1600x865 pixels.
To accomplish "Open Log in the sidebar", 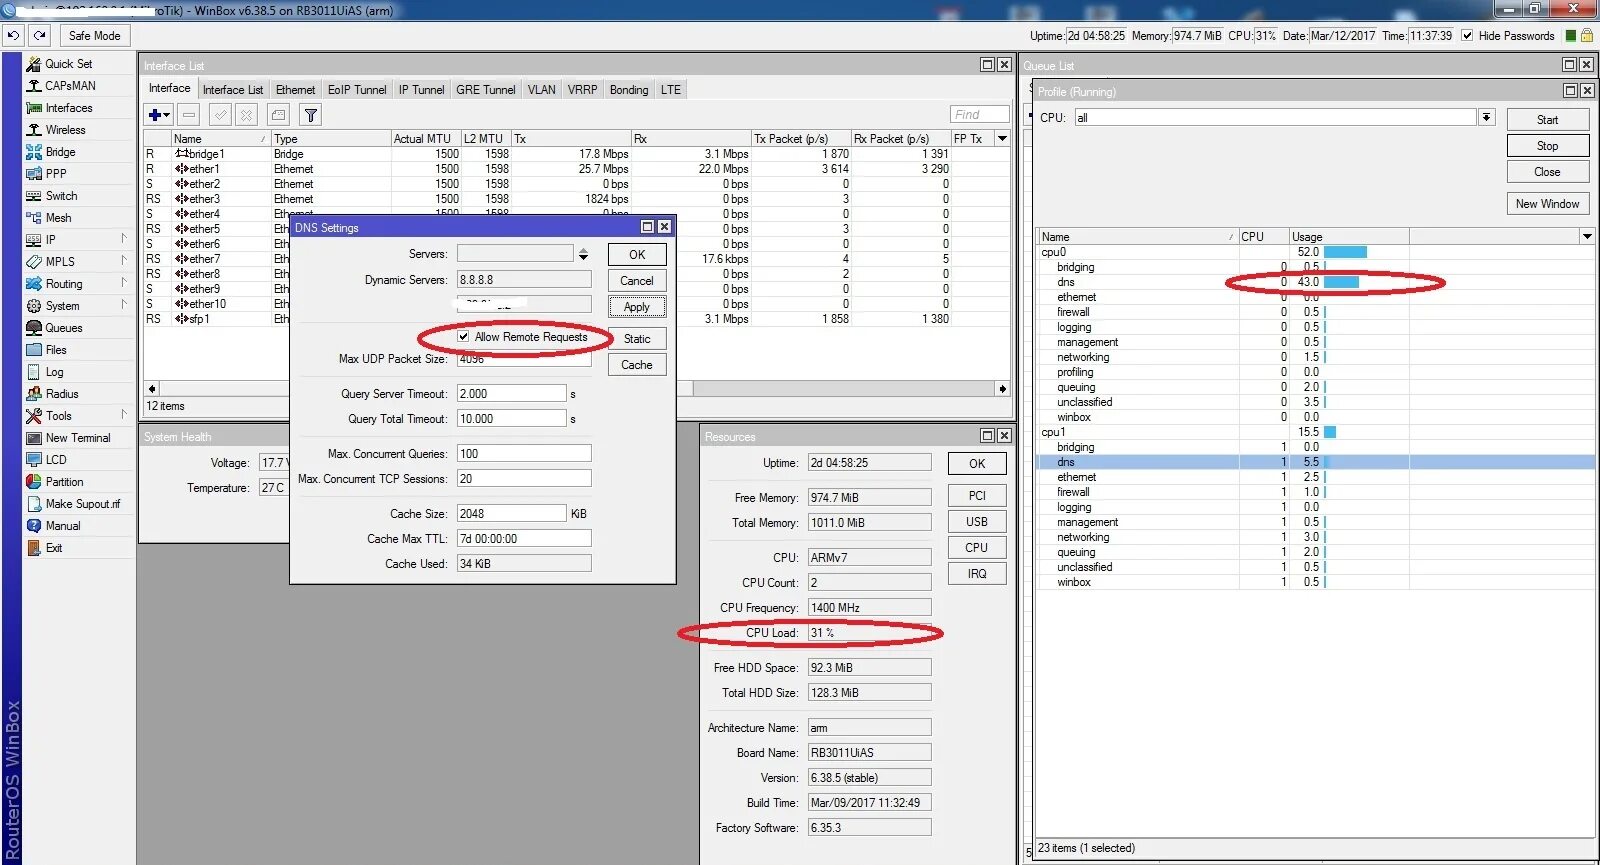I will tap(54, 372).
